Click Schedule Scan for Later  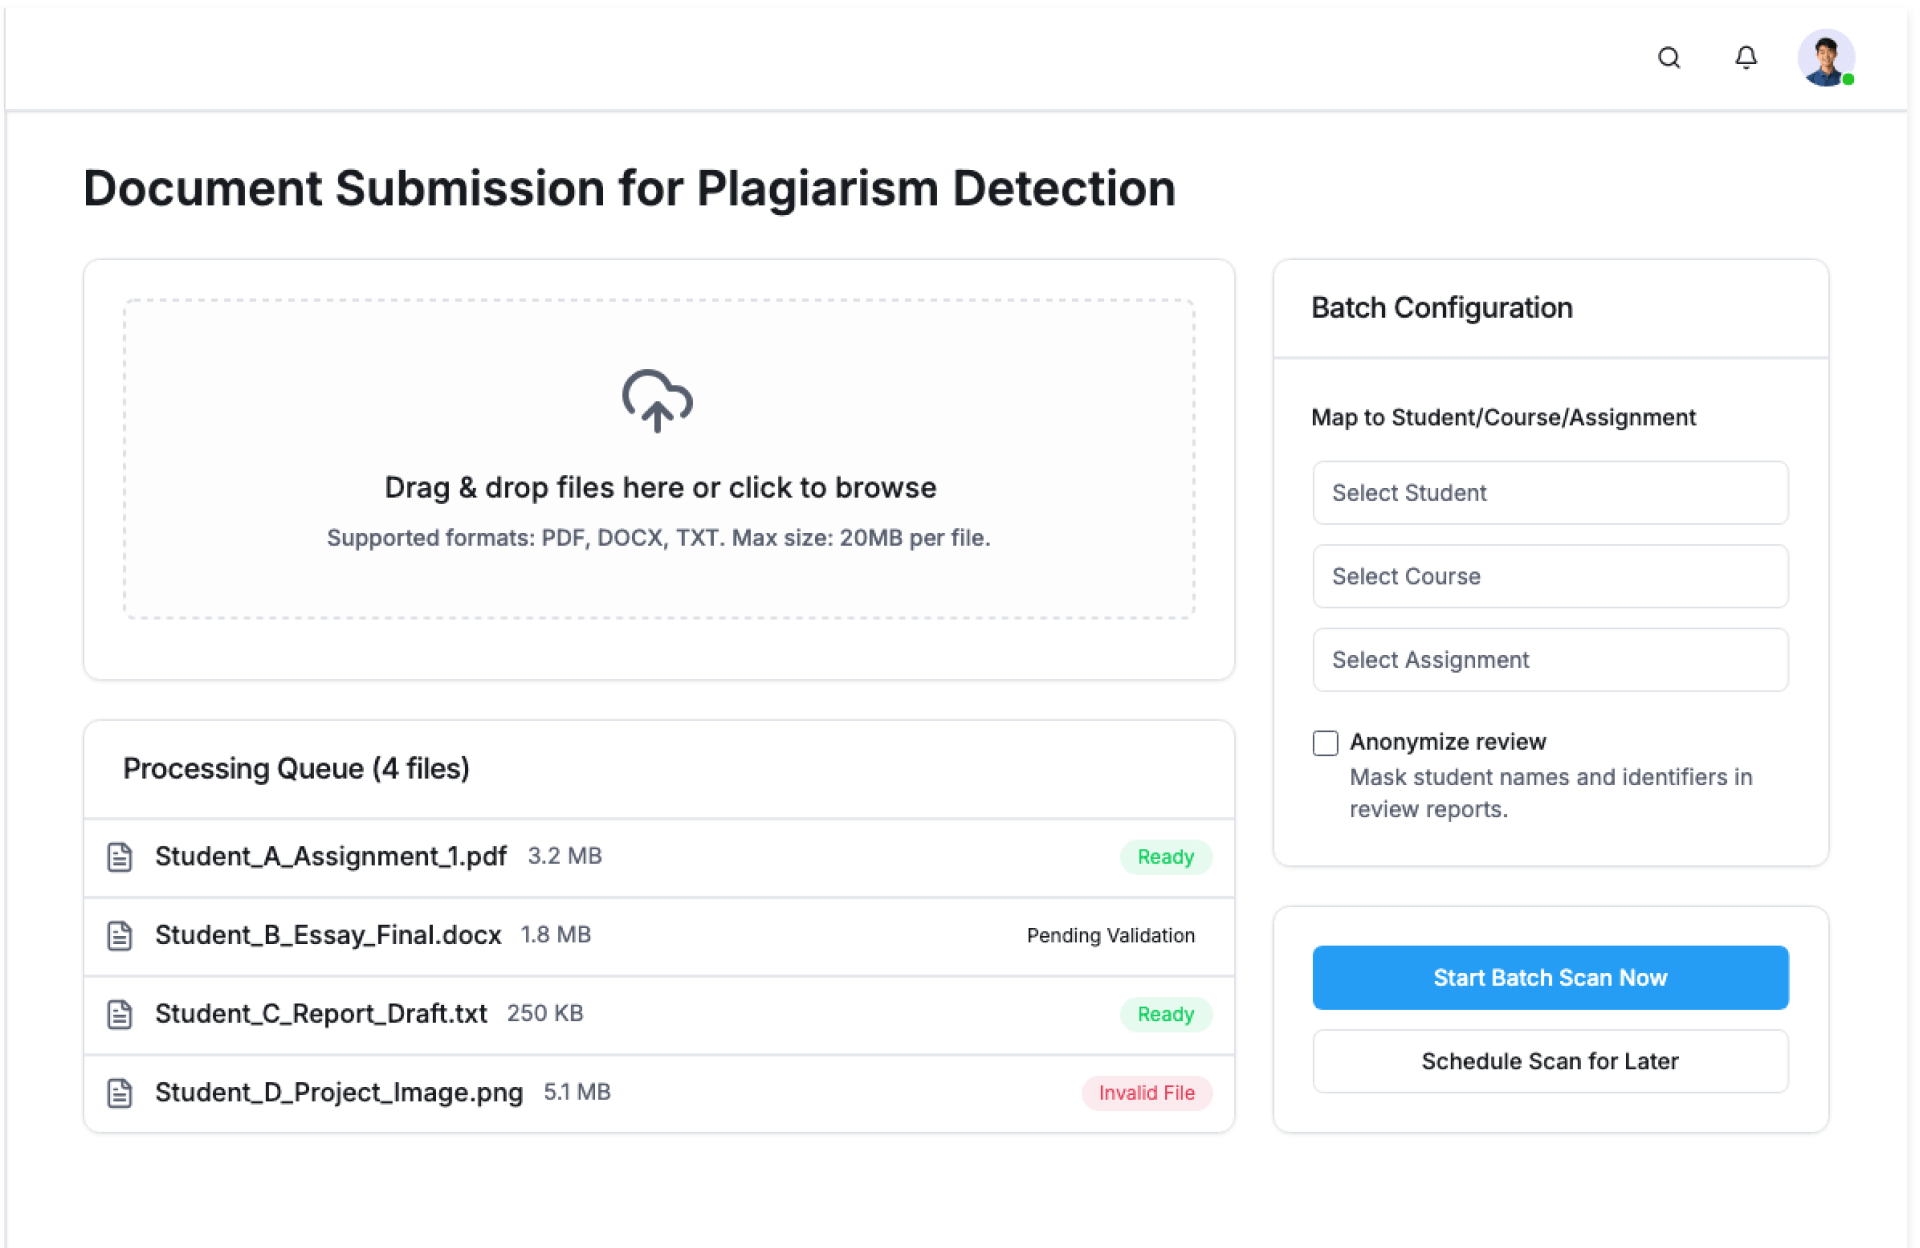(1549, 1061)
